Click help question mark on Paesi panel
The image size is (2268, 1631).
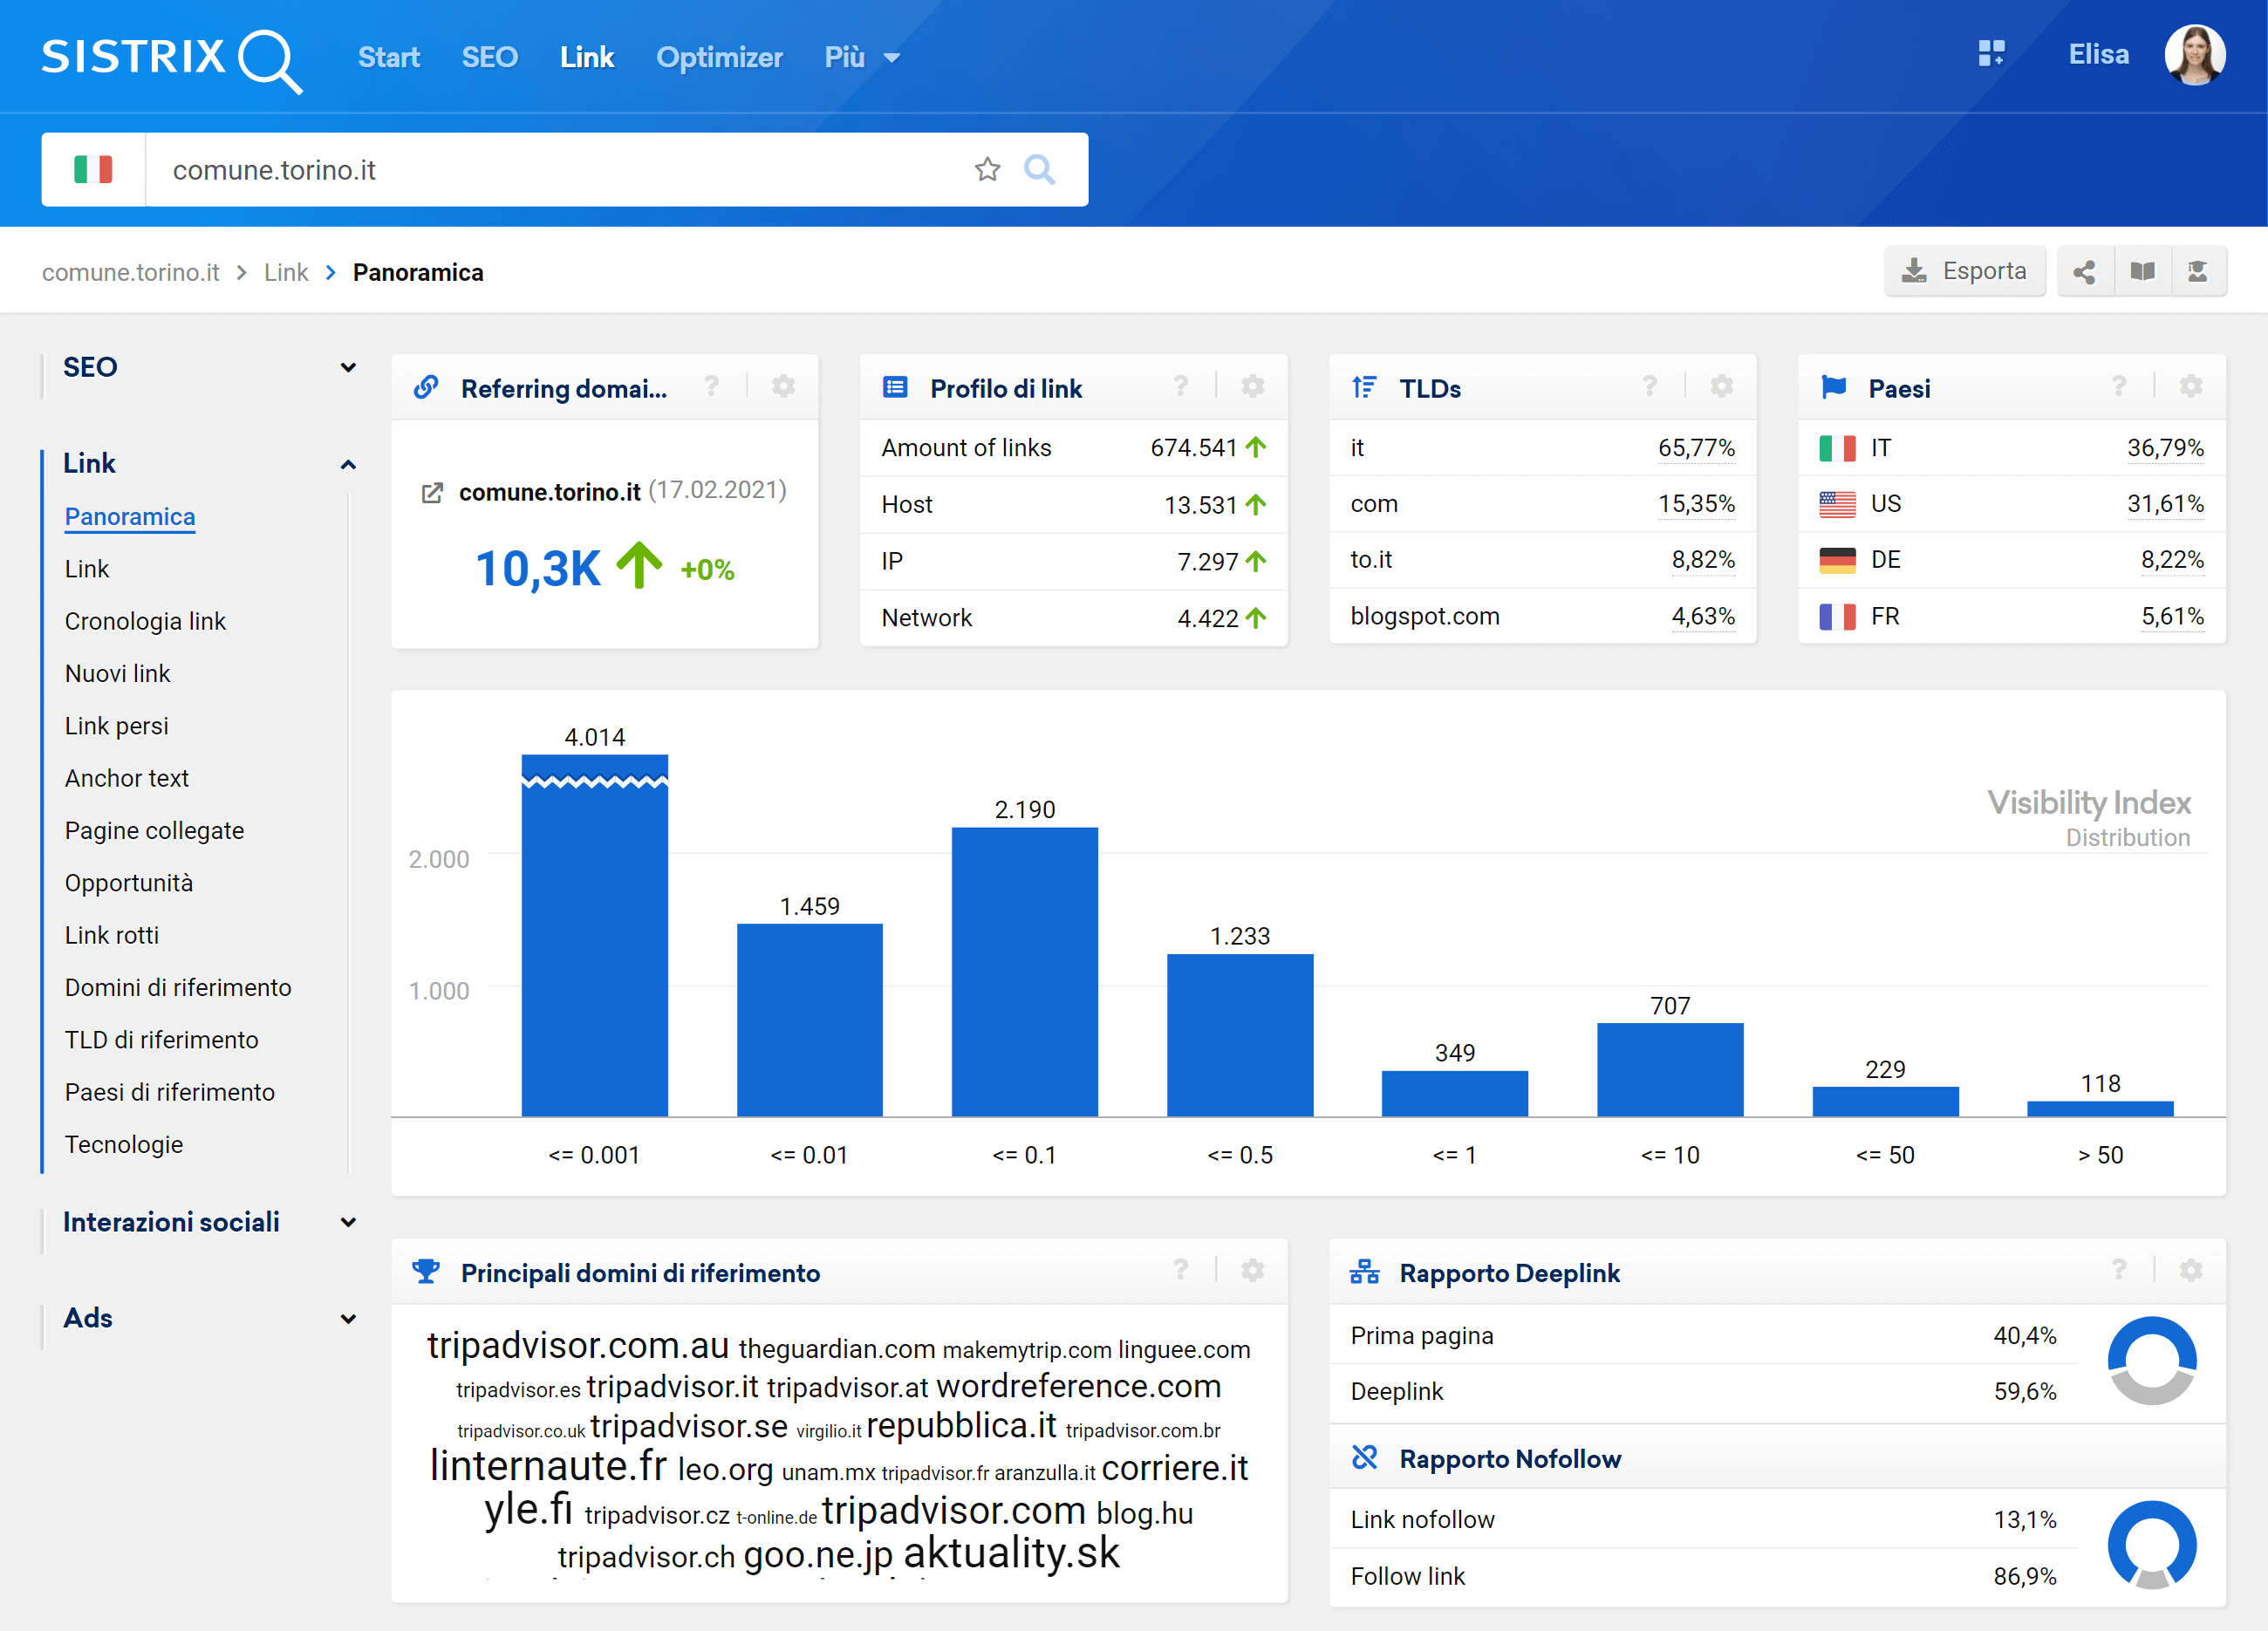(x=2119, y=387)
